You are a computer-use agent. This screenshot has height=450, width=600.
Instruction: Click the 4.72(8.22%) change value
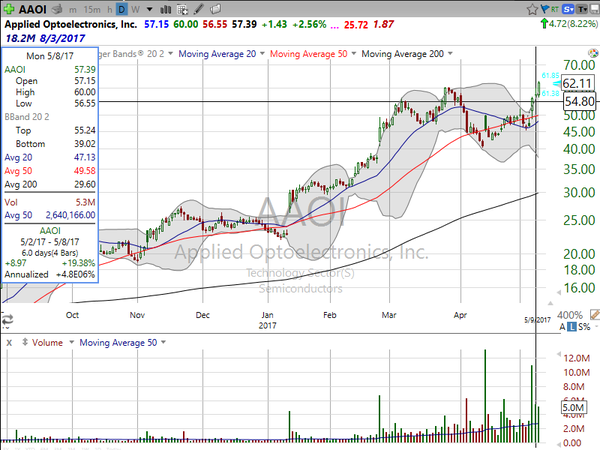(573, 24)
